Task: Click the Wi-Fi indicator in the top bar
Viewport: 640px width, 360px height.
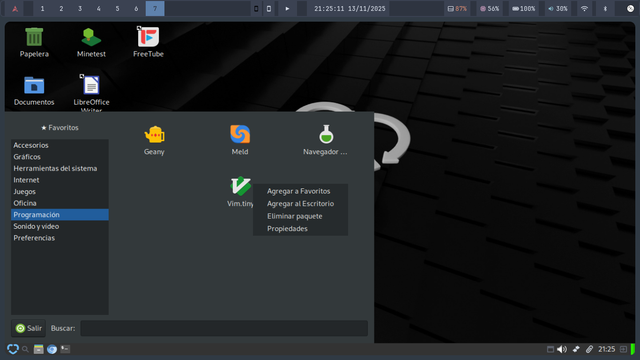Action: [x=584, y=9]
